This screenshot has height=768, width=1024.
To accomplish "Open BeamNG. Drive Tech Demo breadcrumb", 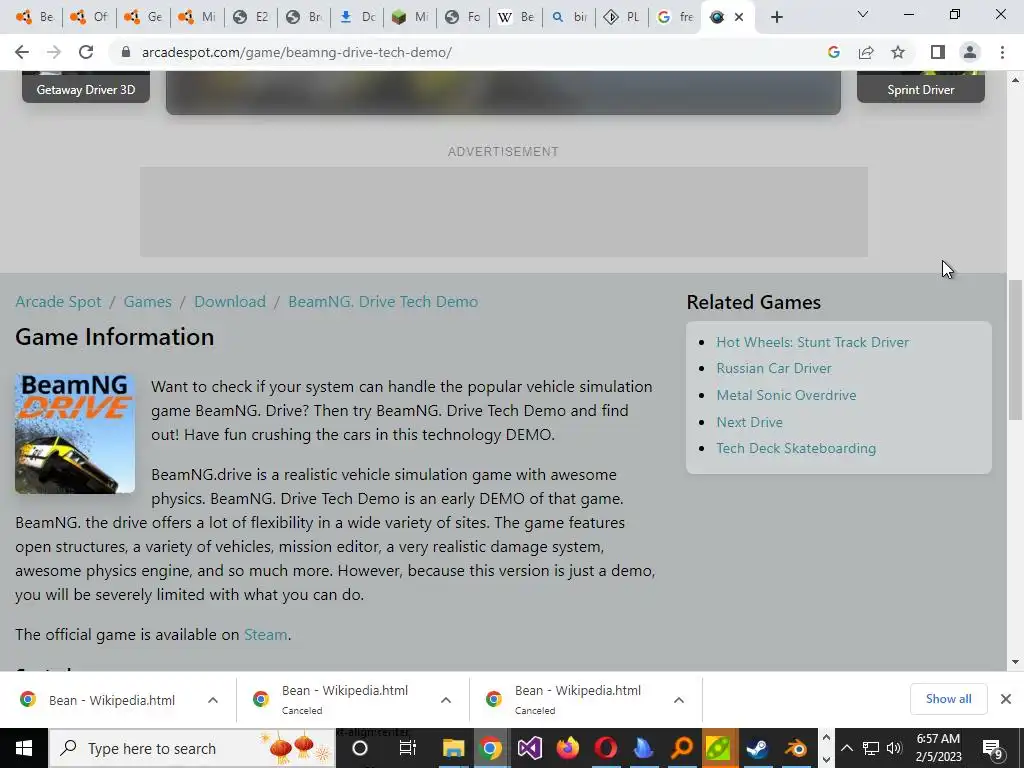I will [383, 302].
